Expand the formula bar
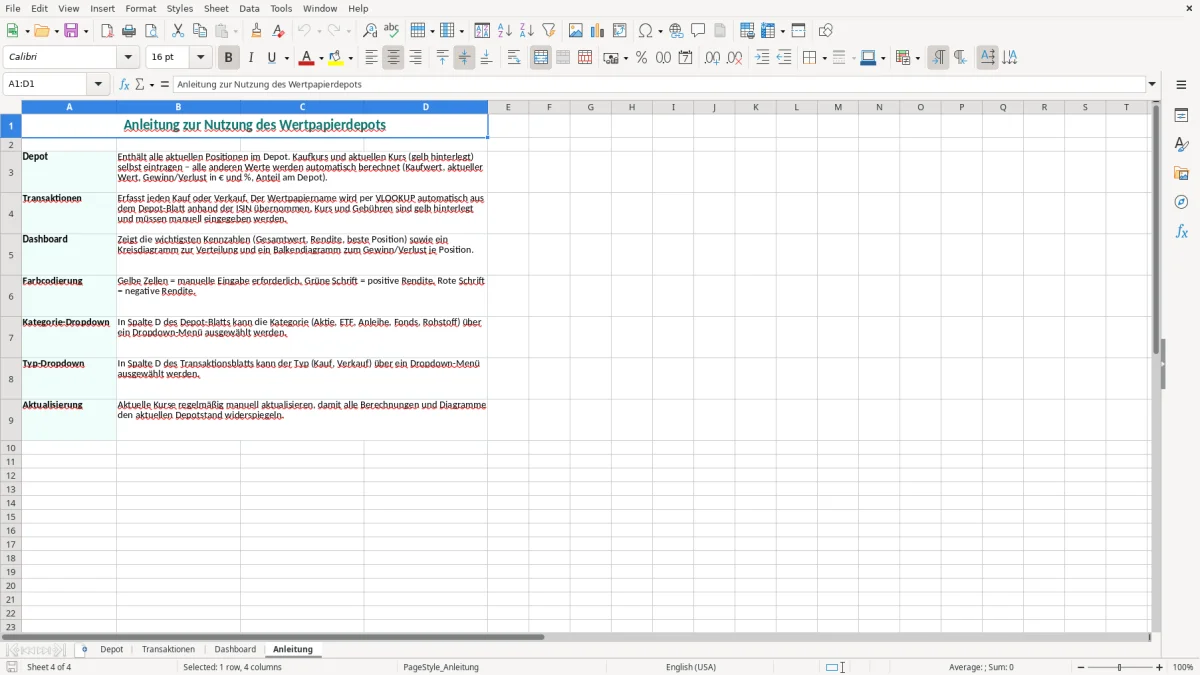The width and height of the screenshot is (1200, 675). click(1152, 84)
